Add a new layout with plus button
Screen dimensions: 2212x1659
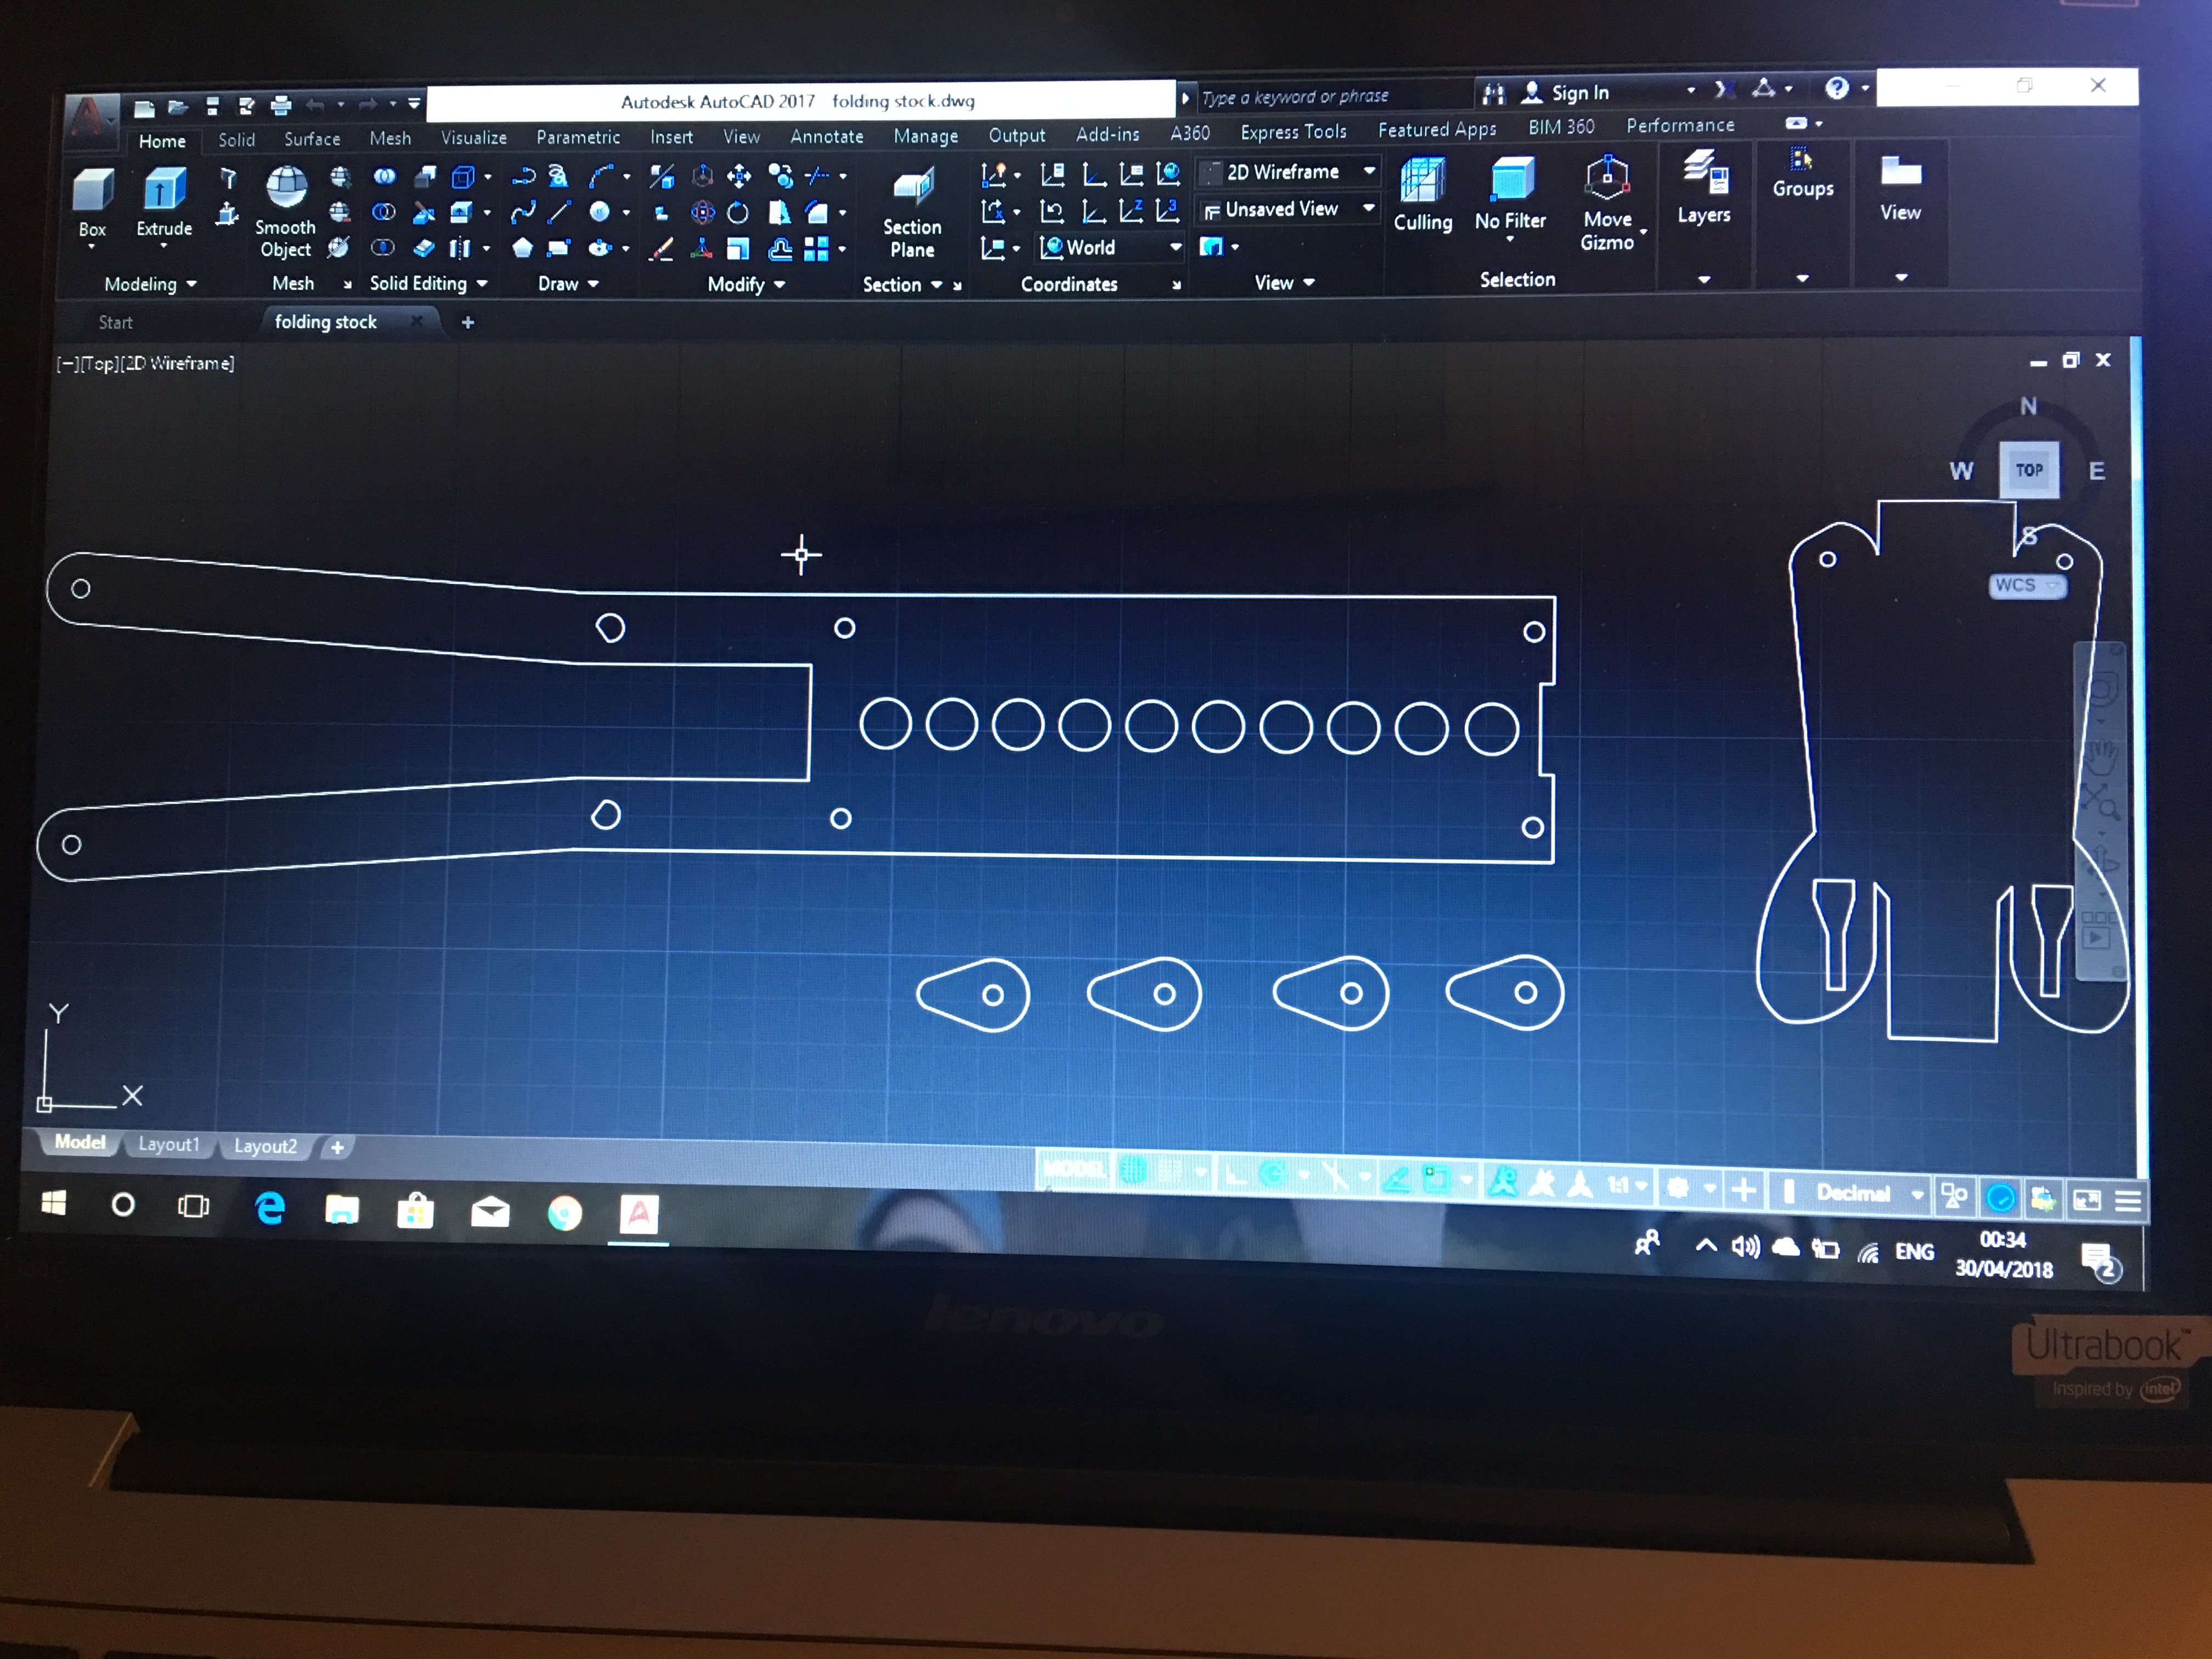click(337, 1147)
